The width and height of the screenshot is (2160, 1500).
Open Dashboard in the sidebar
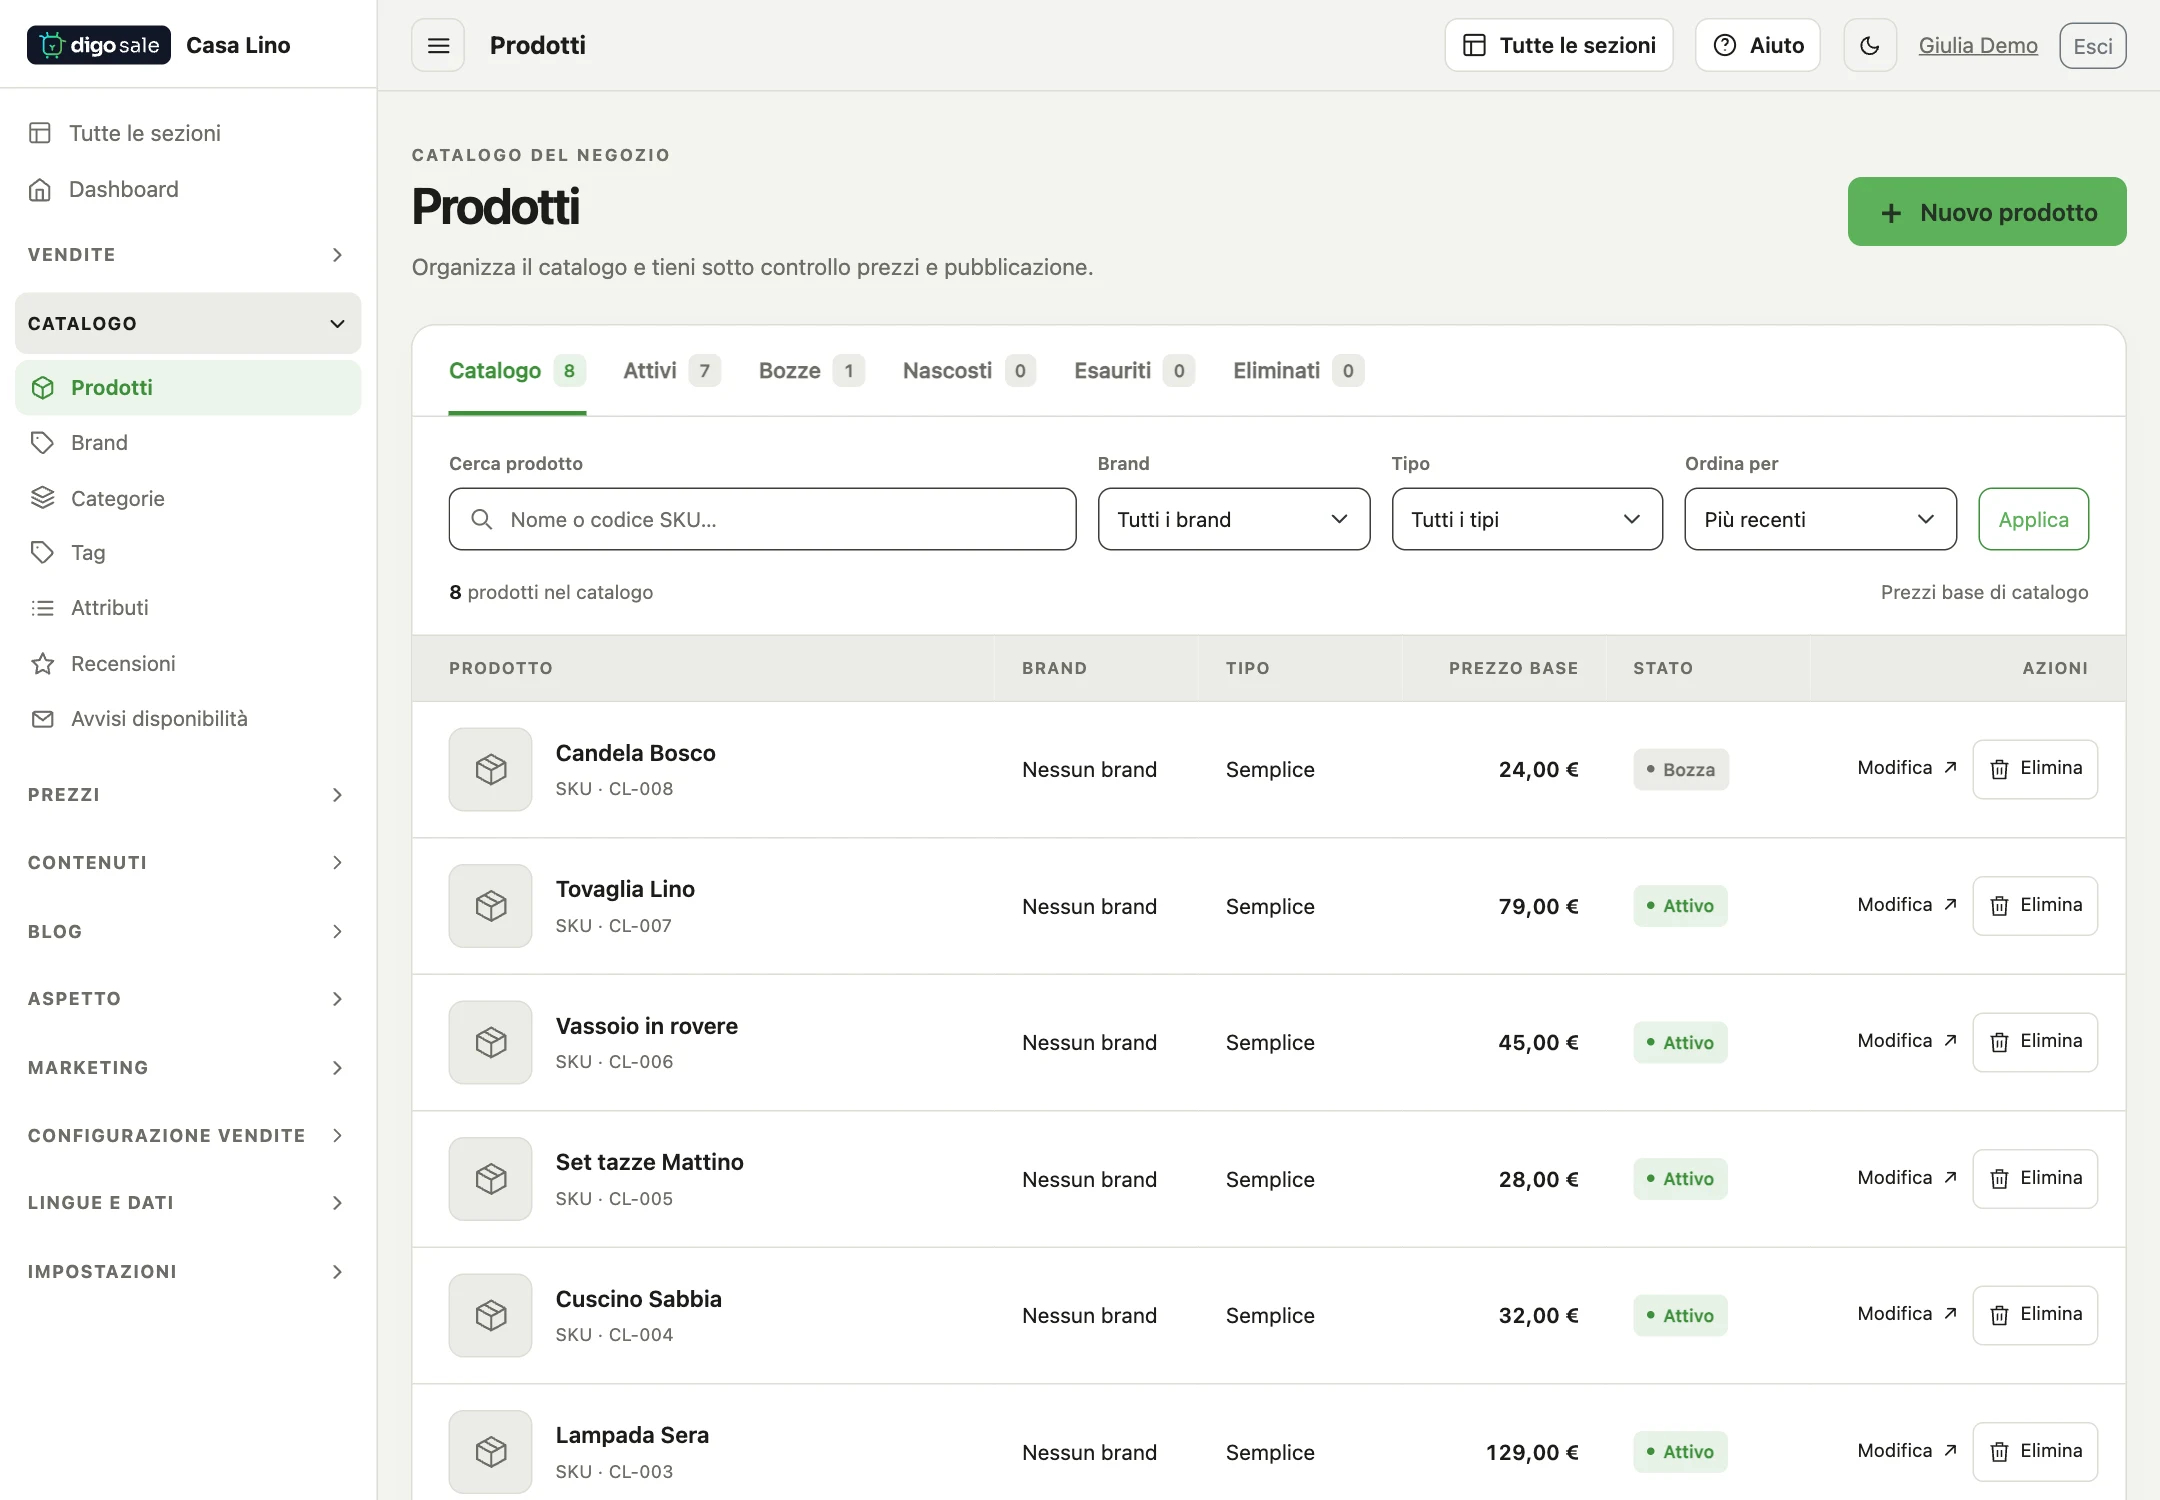tap(188, 189)
